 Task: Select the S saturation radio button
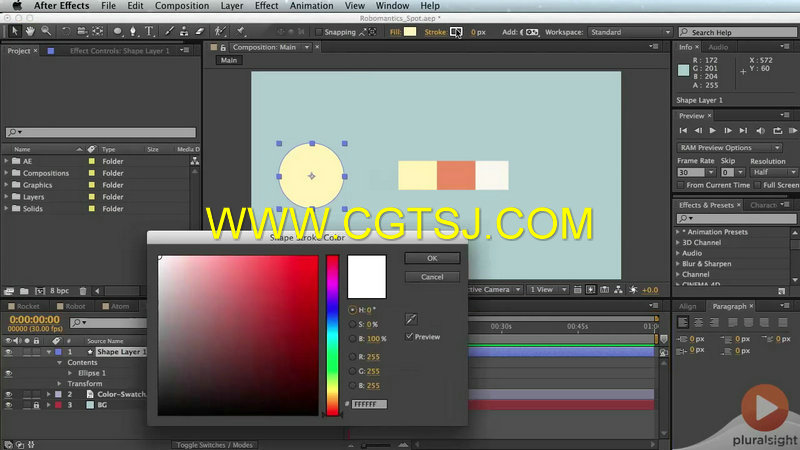(x=353, y=324)
